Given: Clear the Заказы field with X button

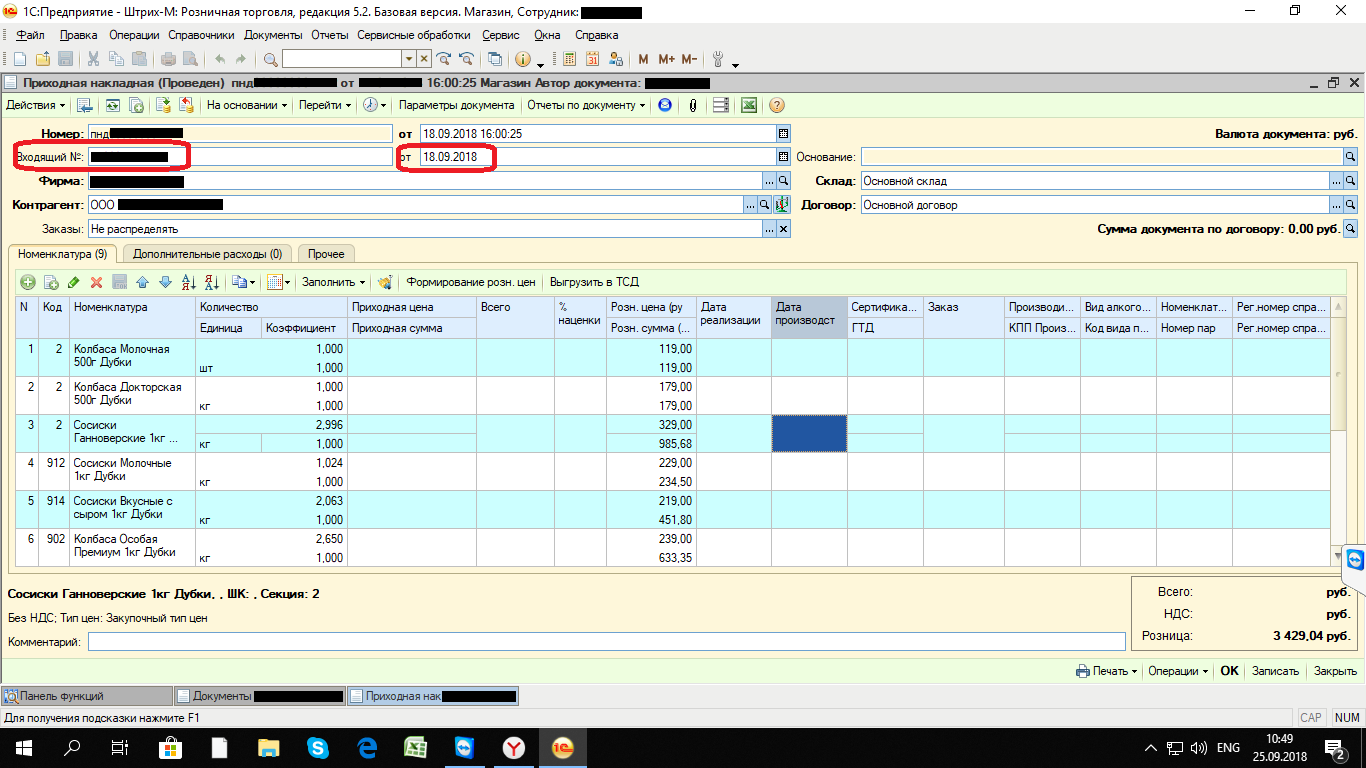Looking at the screenshot, I should coord(784,229).
